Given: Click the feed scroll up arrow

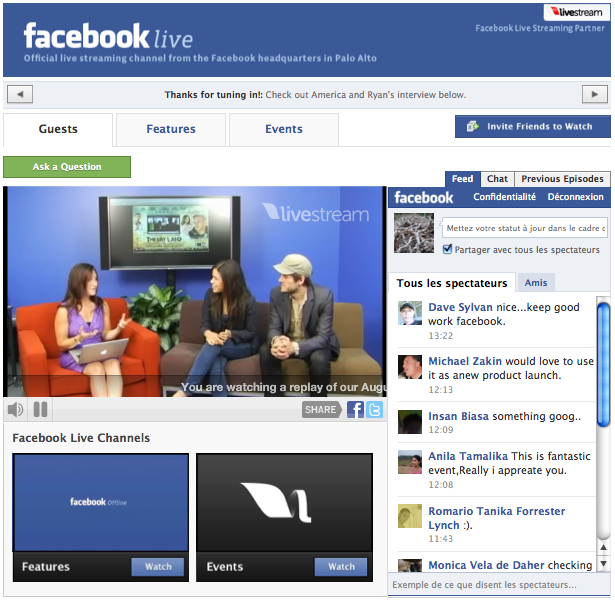Looking at the screenshot, I should click(x=603, y=547).
